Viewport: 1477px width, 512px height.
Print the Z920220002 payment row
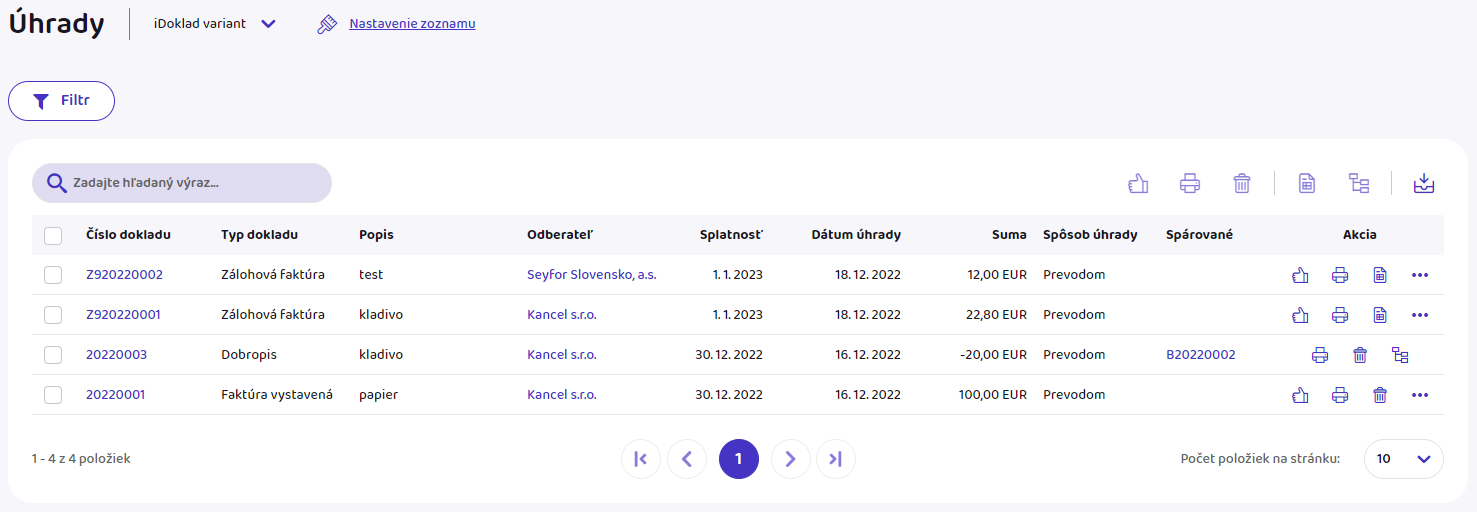click(1340, 275)
